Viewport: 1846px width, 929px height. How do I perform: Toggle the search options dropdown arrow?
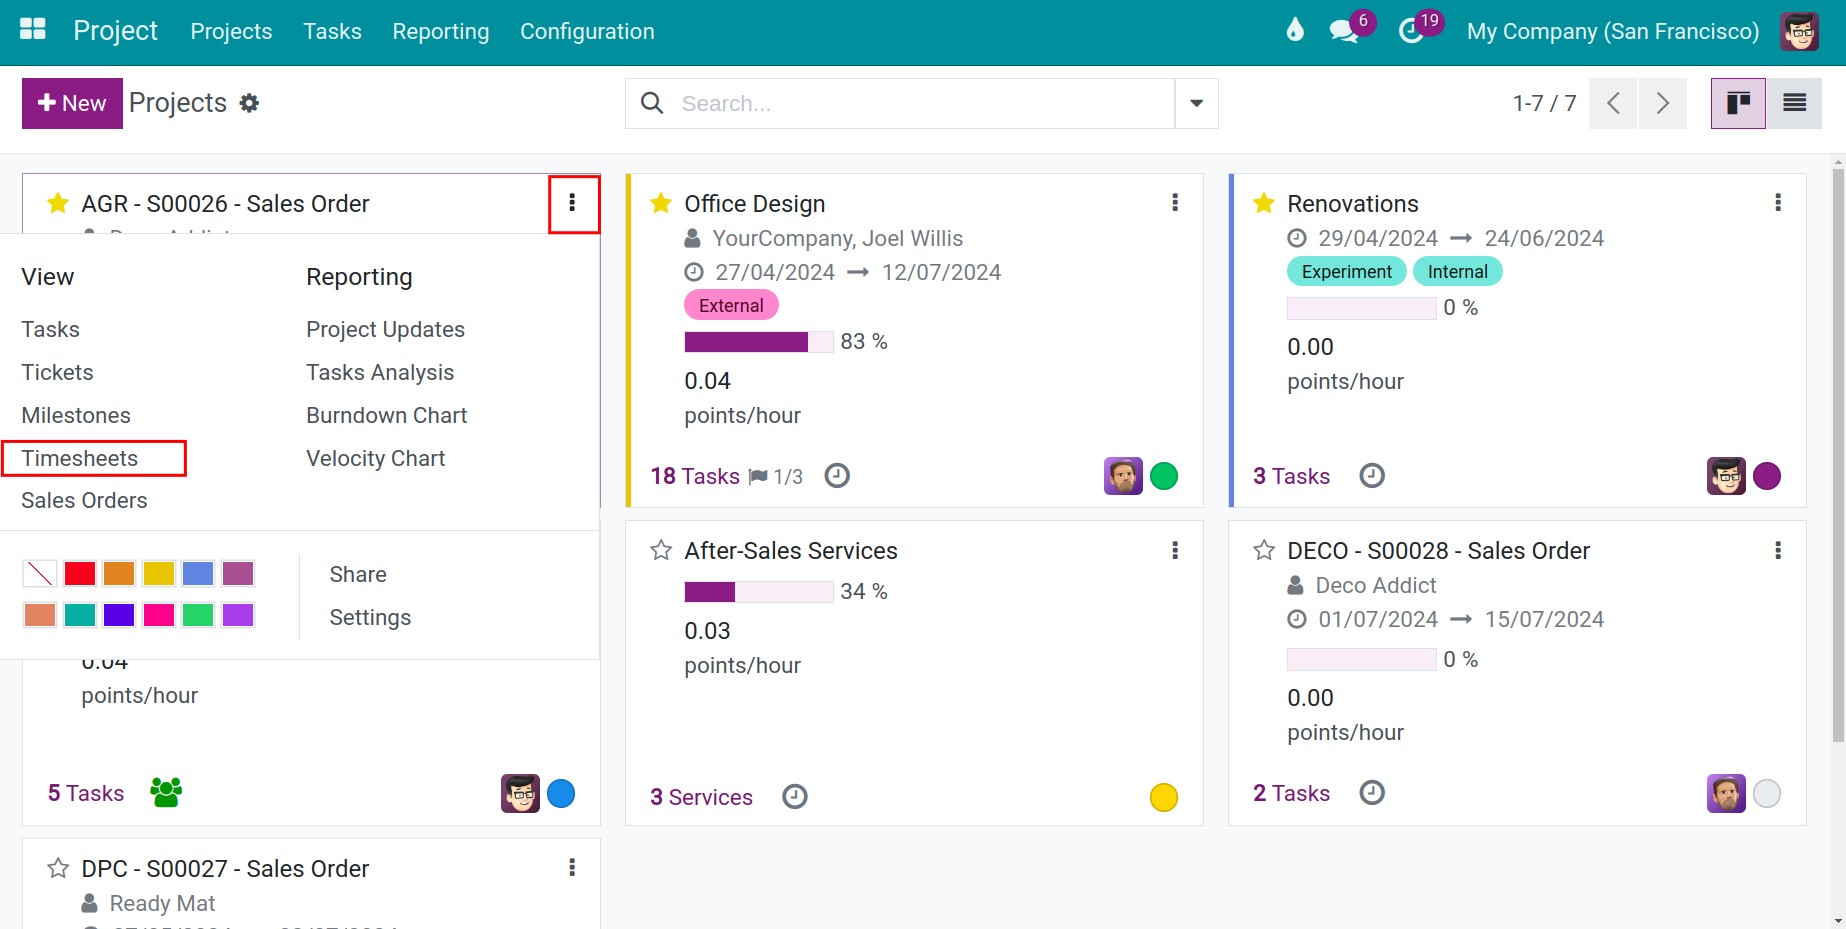click(x=1196, y=103)
